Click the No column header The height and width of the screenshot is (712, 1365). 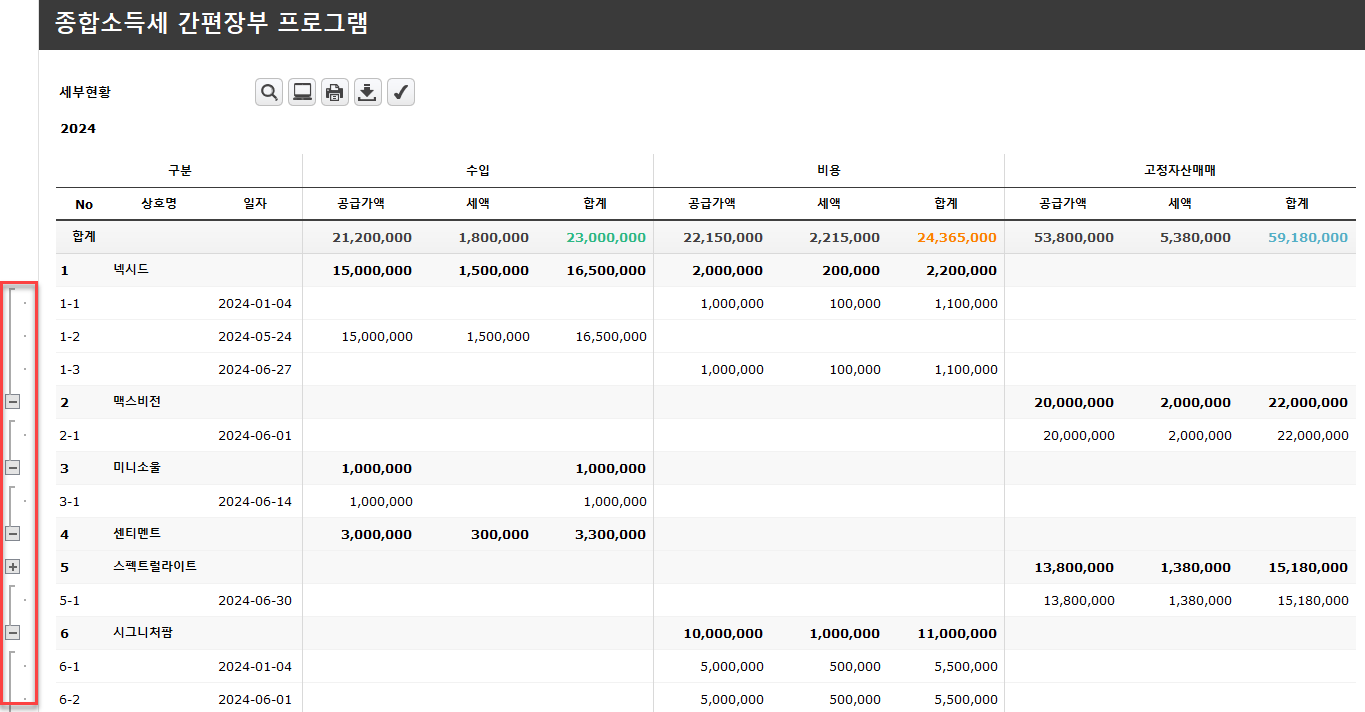(x=84, y=204)
